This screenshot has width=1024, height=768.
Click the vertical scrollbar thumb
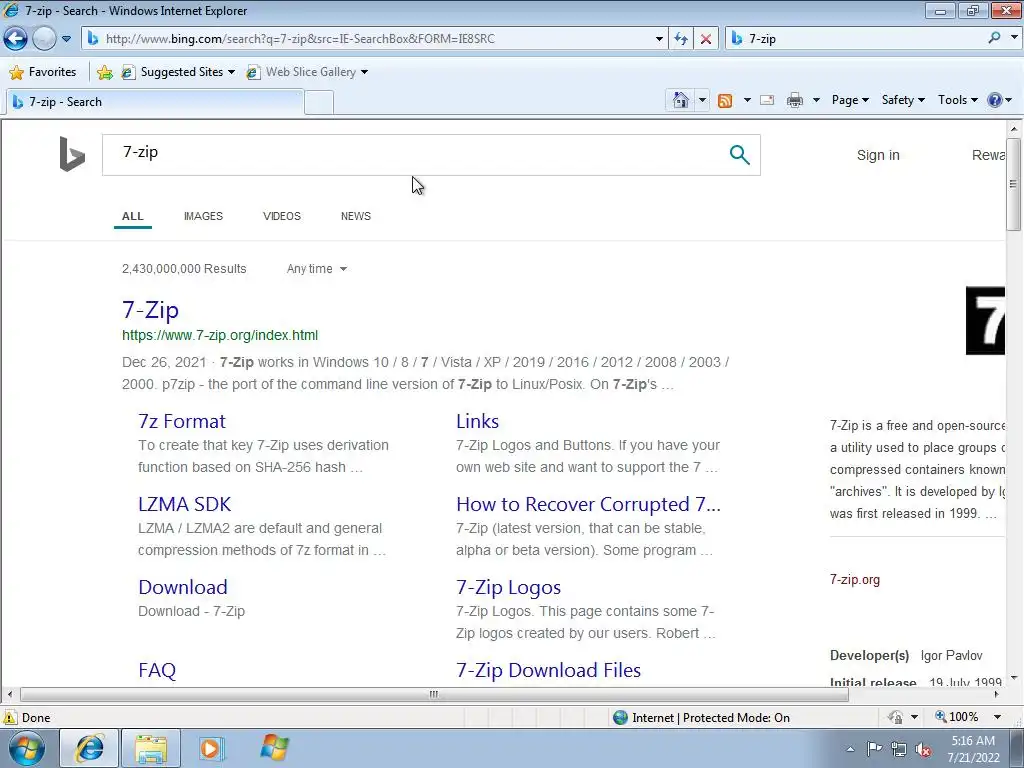(x=1014, y=184)
